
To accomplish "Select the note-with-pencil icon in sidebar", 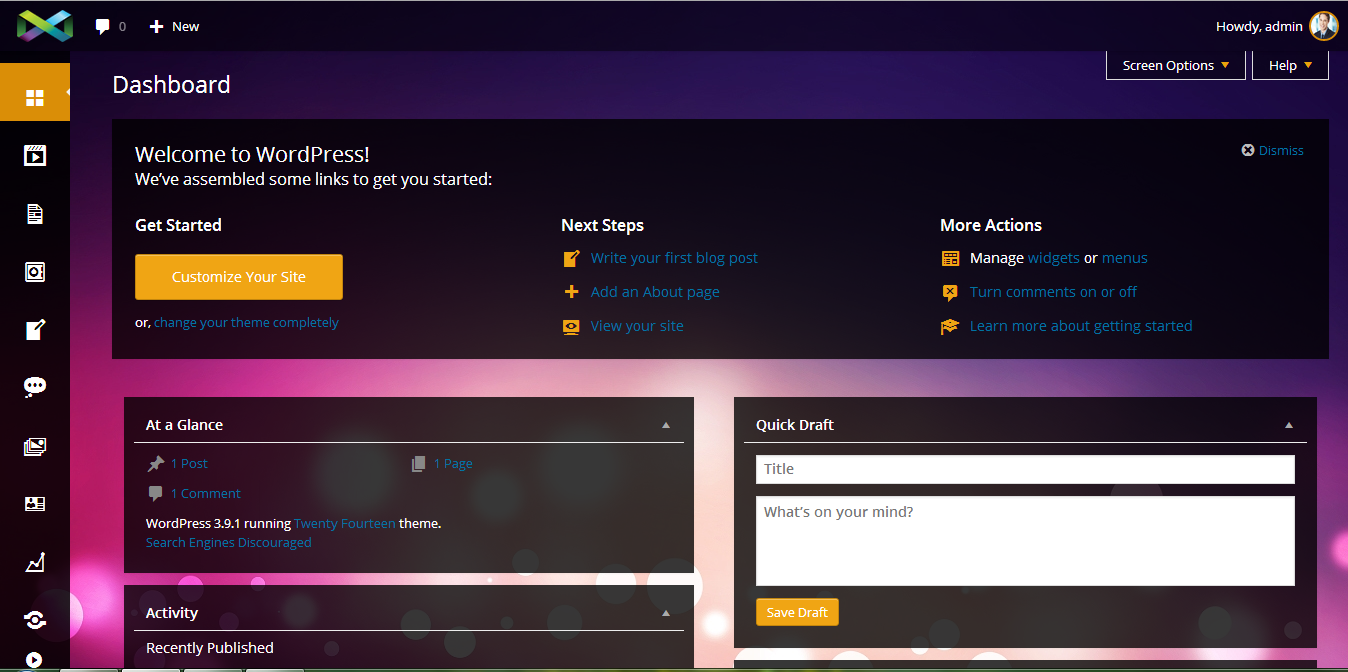I will coord(35,330).
